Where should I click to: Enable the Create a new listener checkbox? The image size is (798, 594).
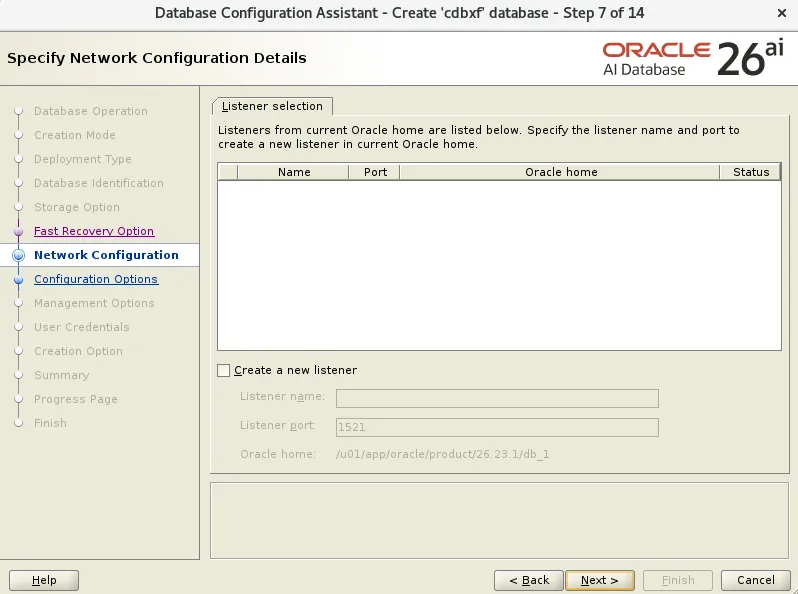tap(223, 370)
